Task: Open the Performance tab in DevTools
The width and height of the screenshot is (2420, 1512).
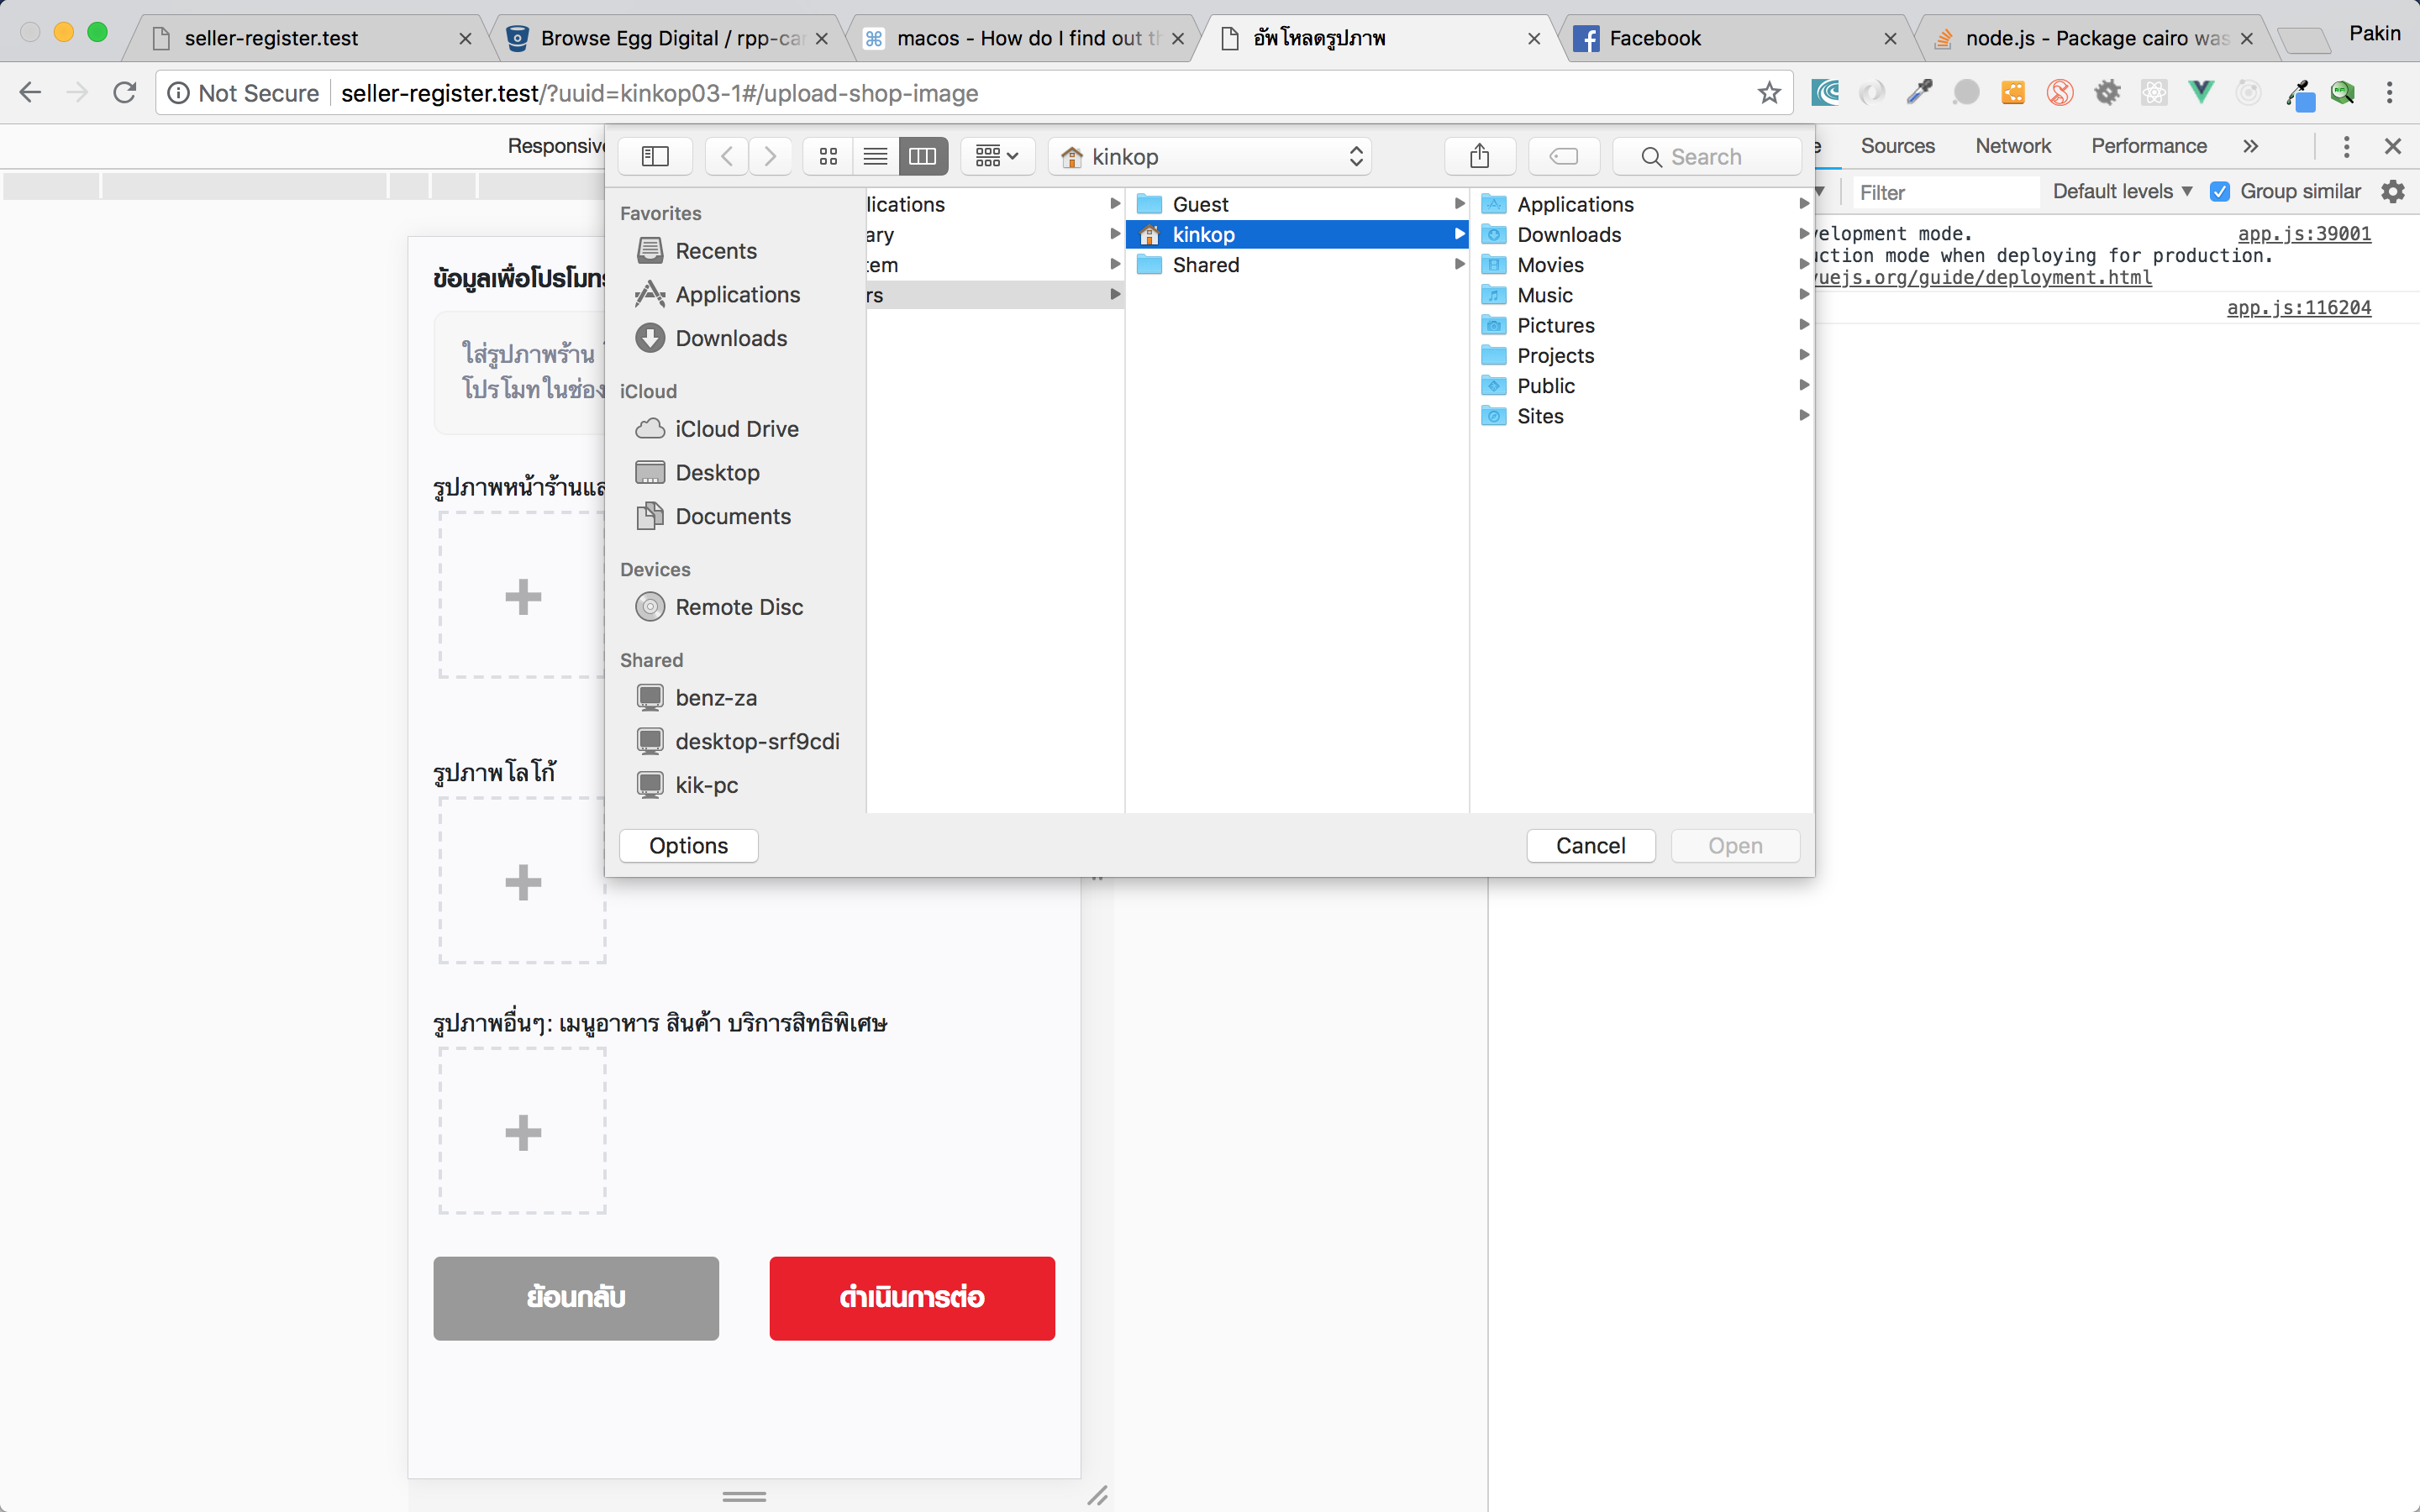Action: [2148, 146]
